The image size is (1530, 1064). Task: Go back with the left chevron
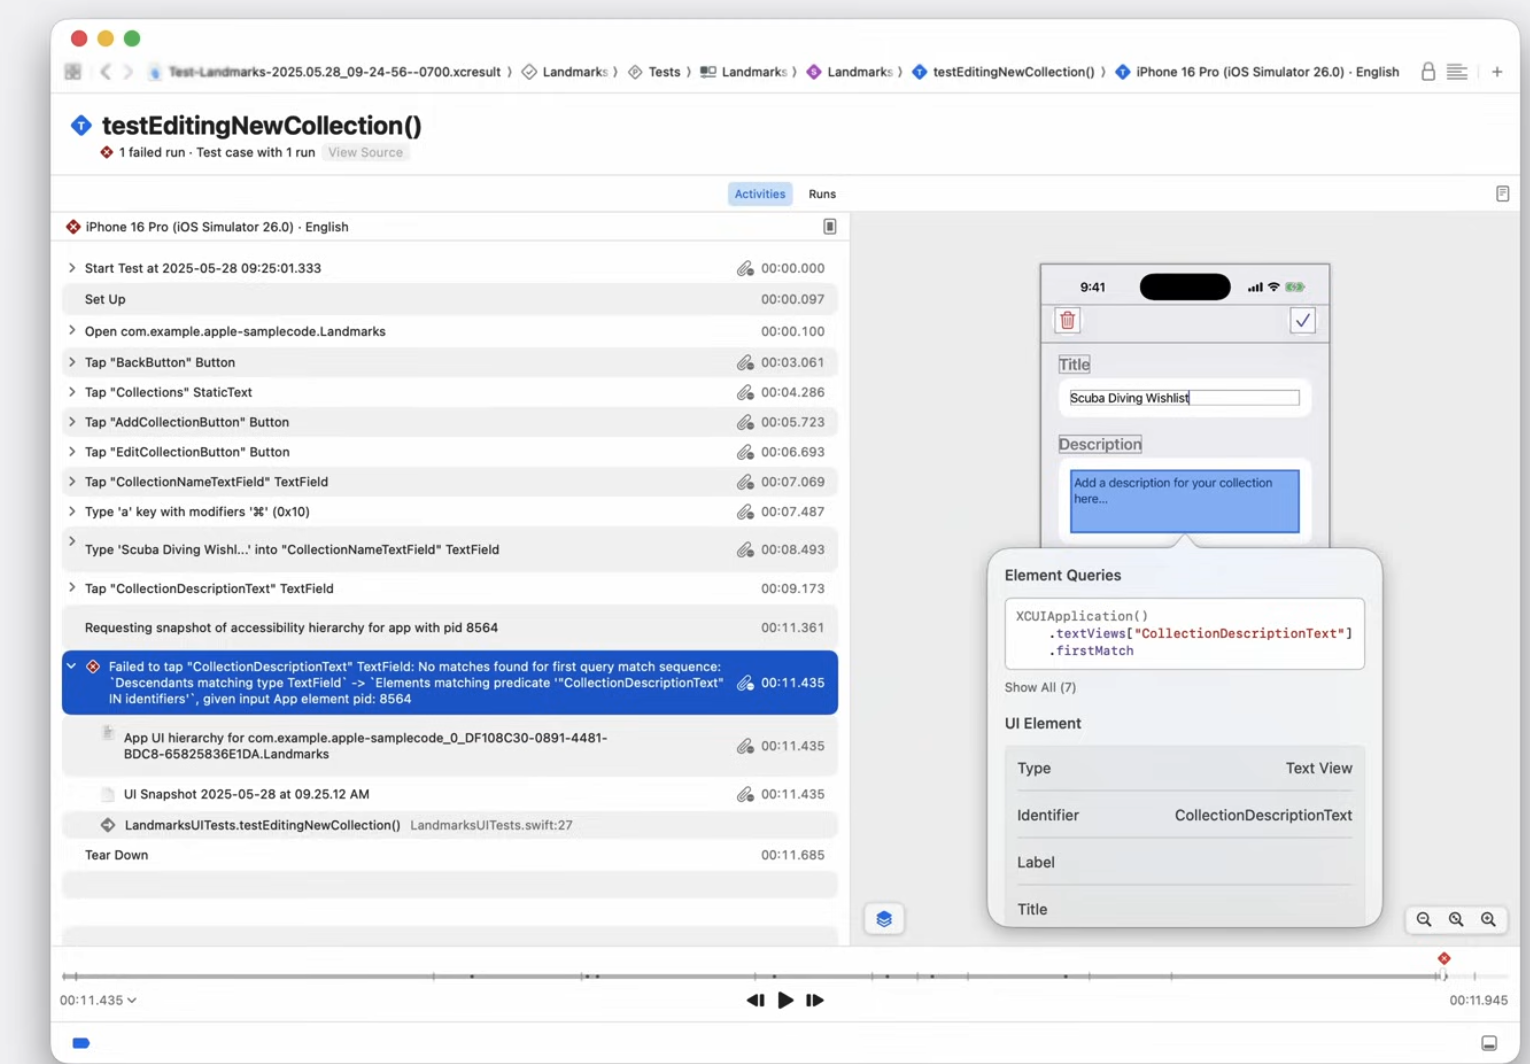click(x=105, y=72)
